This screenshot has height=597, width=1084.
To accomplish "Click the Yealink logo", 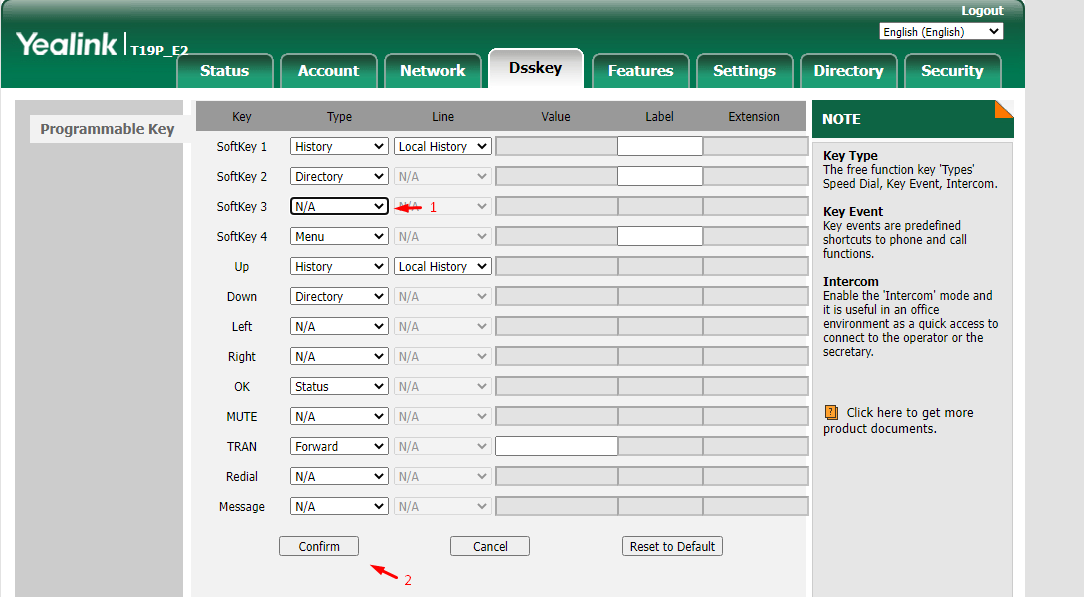I will [x=67, y=44].
